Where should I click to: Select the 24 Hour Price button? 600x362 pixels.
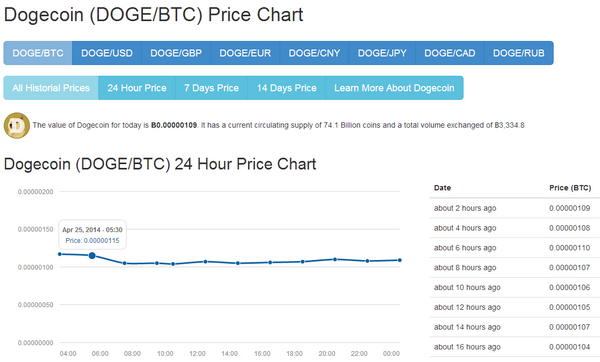click(137, 88)
